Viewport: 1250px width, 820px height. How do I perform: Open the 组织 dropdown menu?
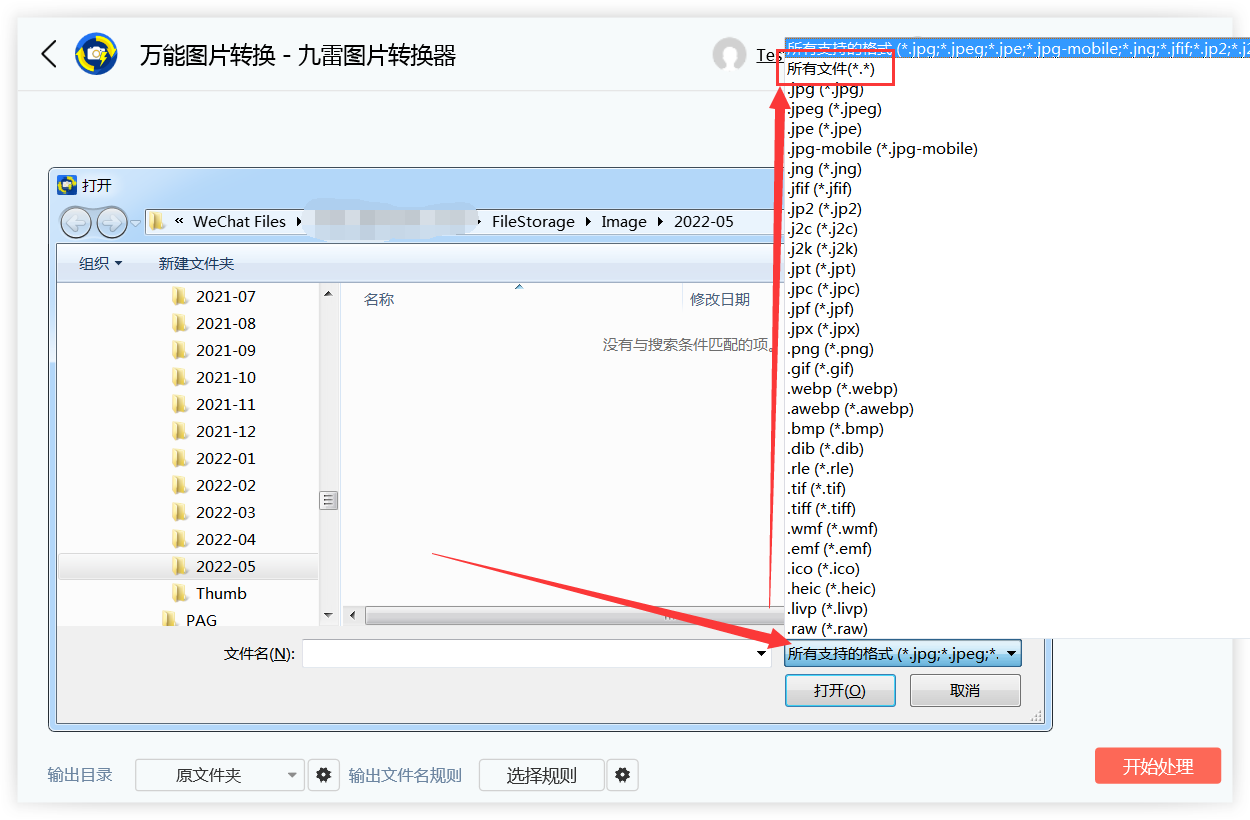coord(100,264)
